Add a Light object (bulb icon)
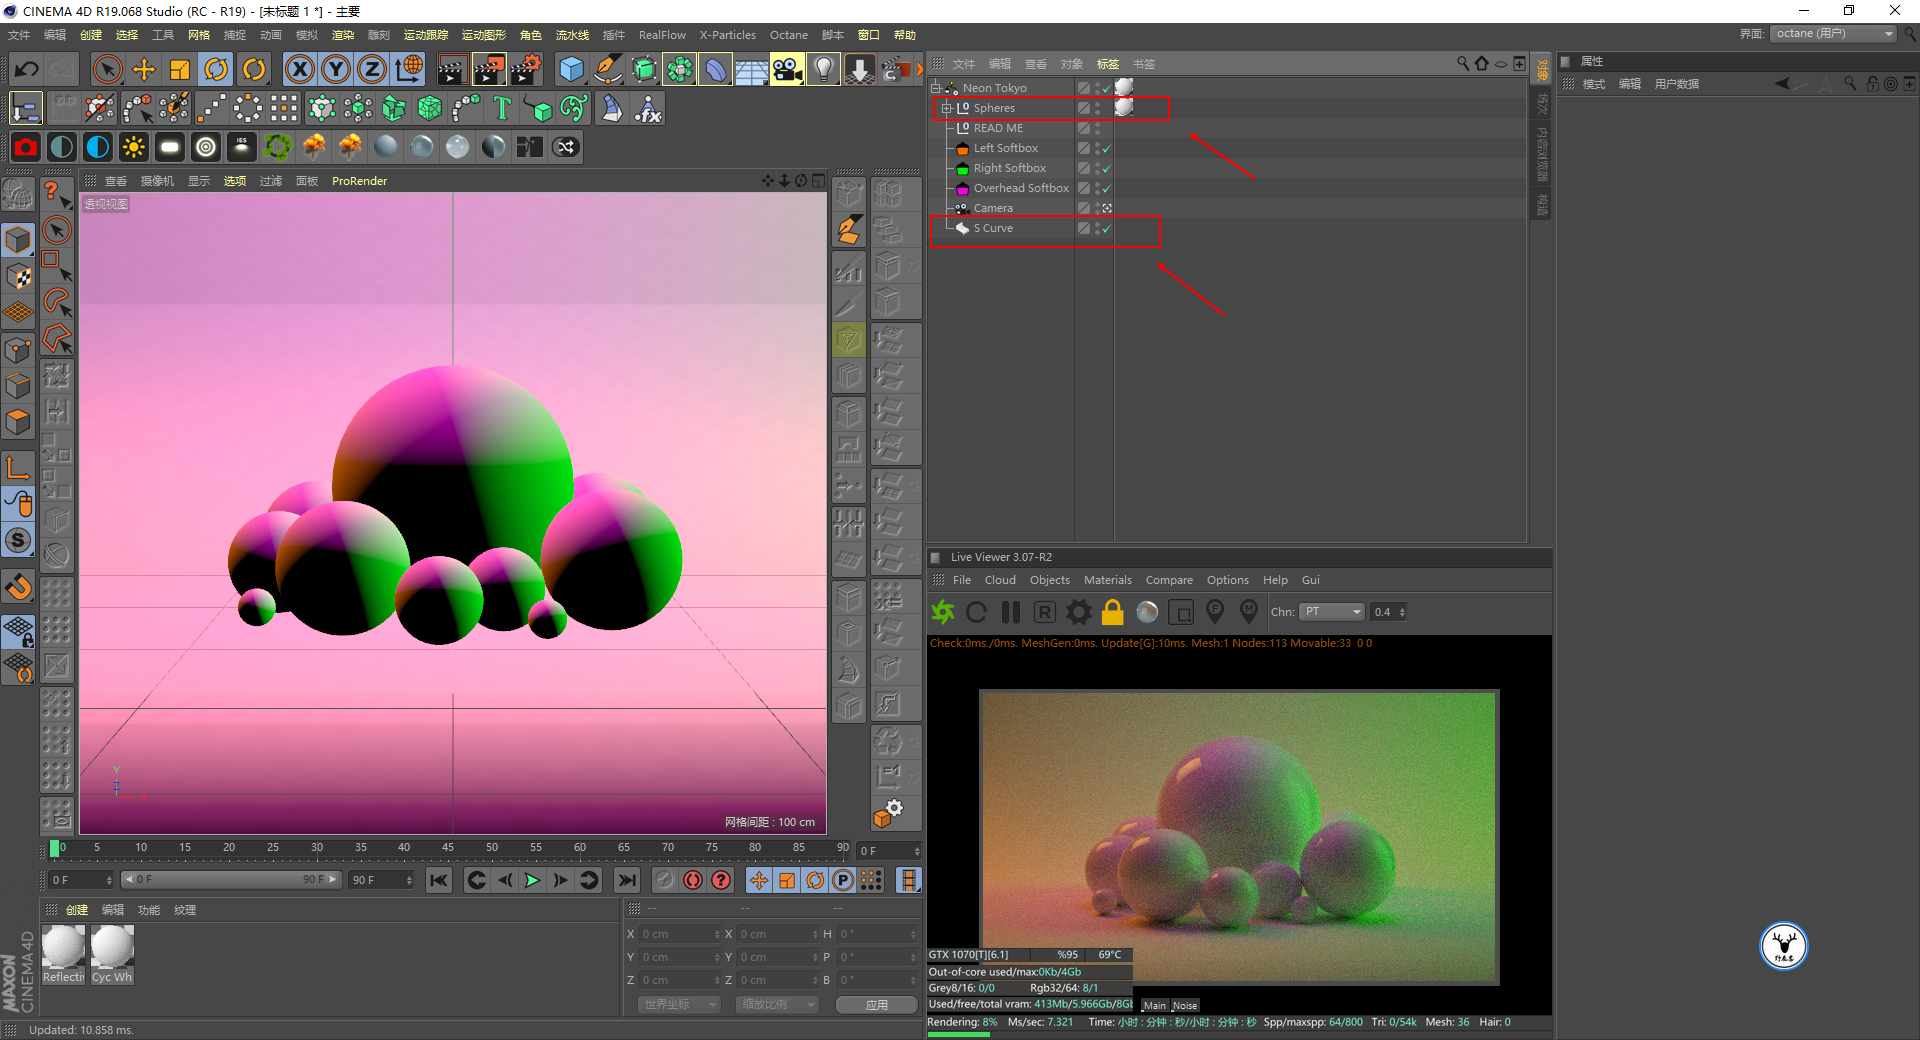Screen dimensions: 1920x1040 tap(823, 69)
